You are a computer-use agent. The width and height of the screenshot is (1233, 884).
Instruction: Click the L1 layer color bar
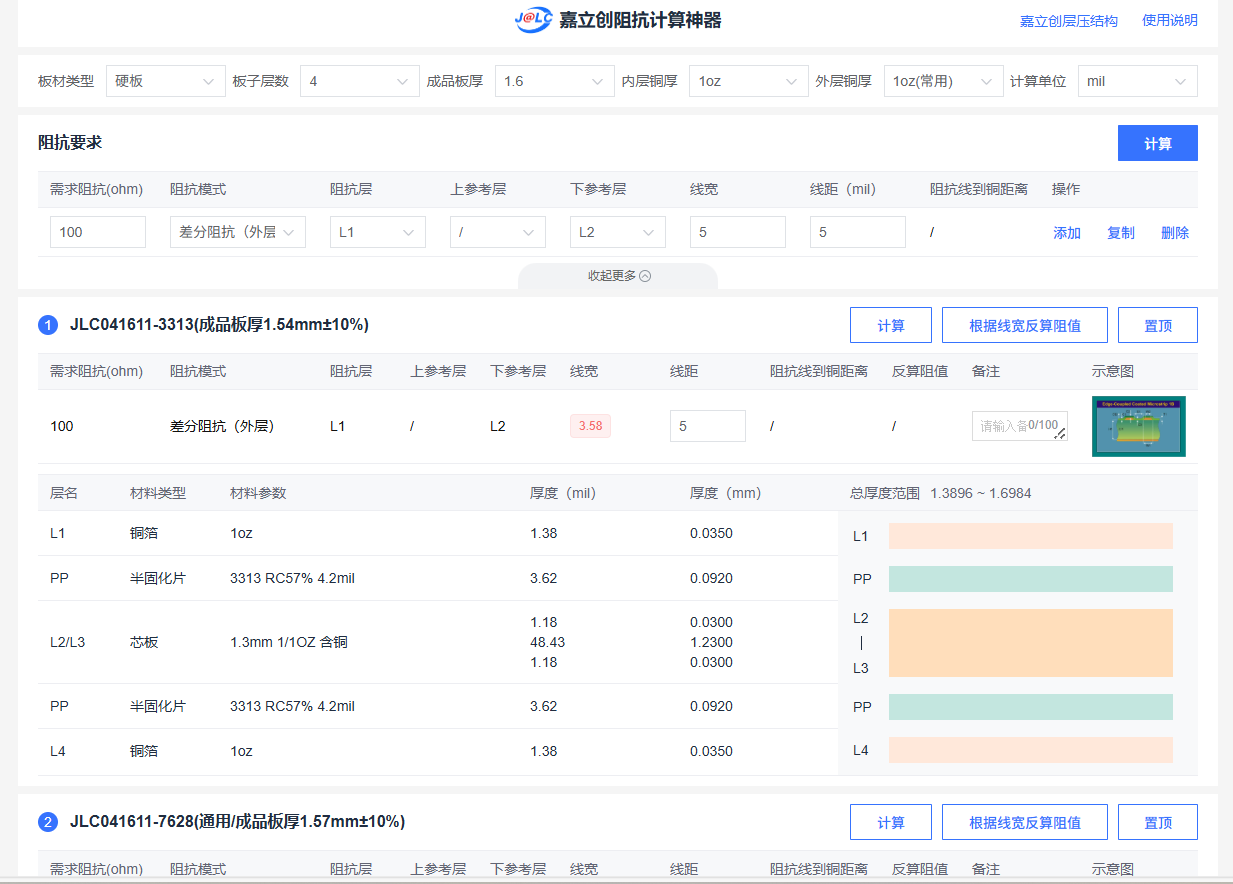[1031, 536]
